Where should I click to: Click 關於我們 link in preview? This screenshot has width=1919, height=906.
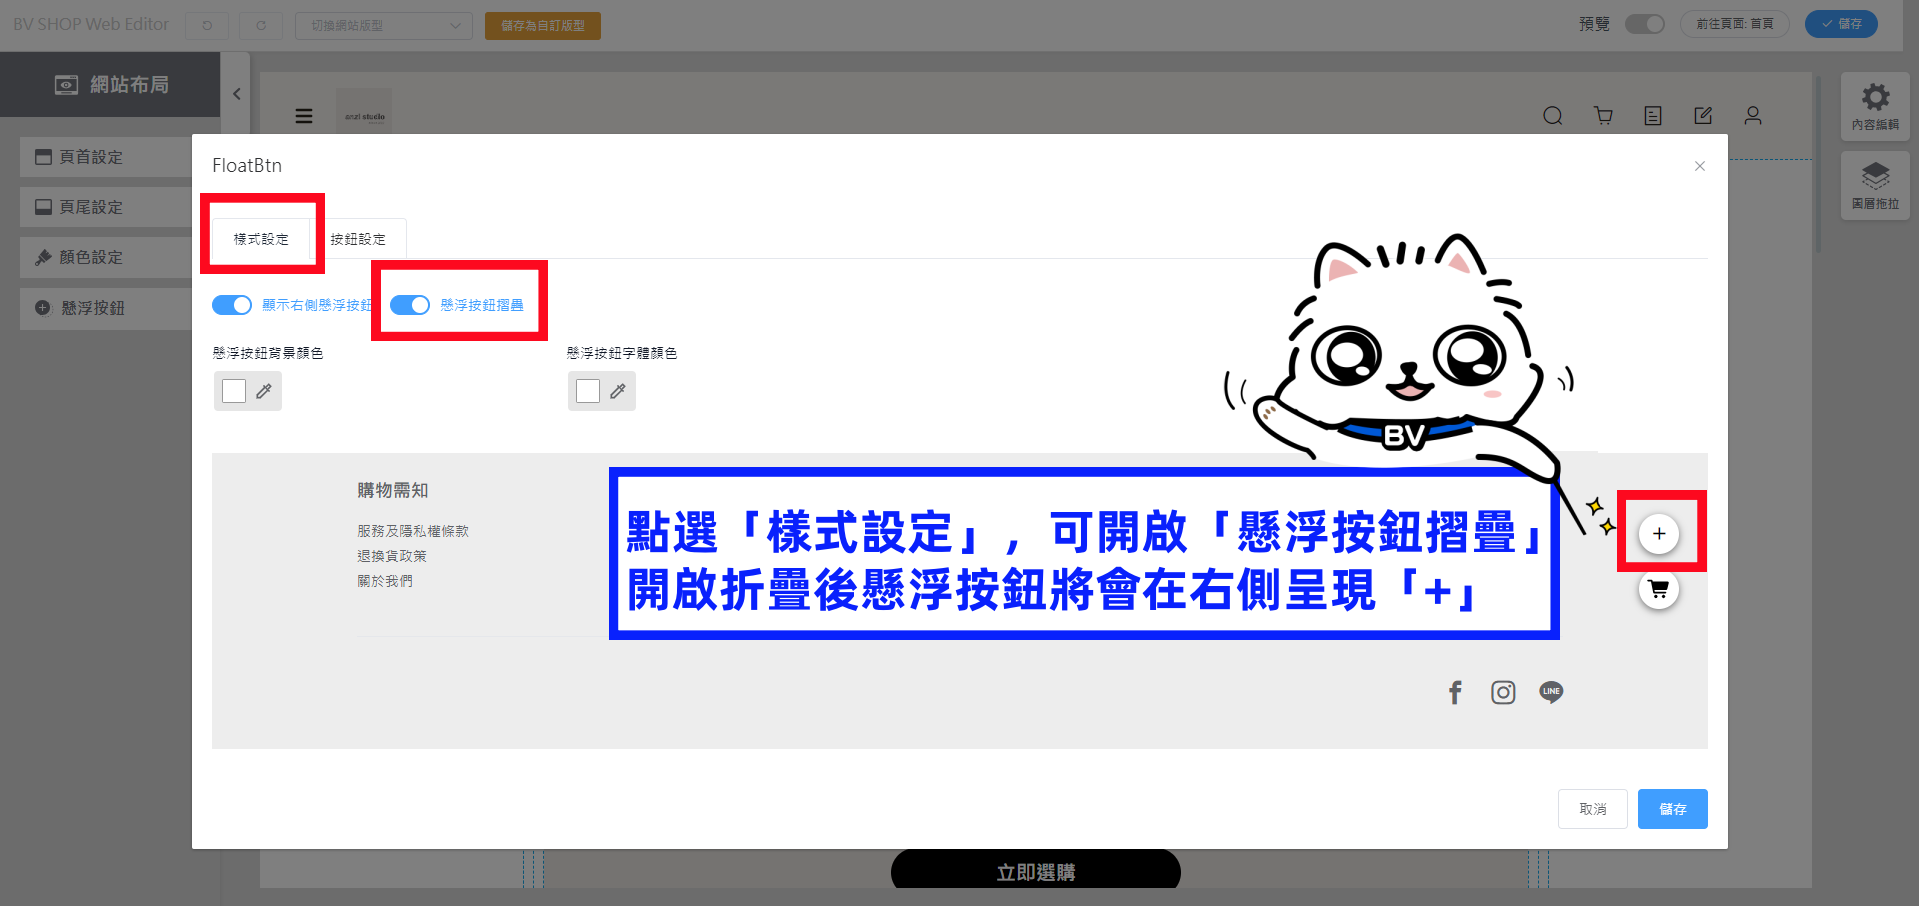pyautogui.click(x=385, y=581)
